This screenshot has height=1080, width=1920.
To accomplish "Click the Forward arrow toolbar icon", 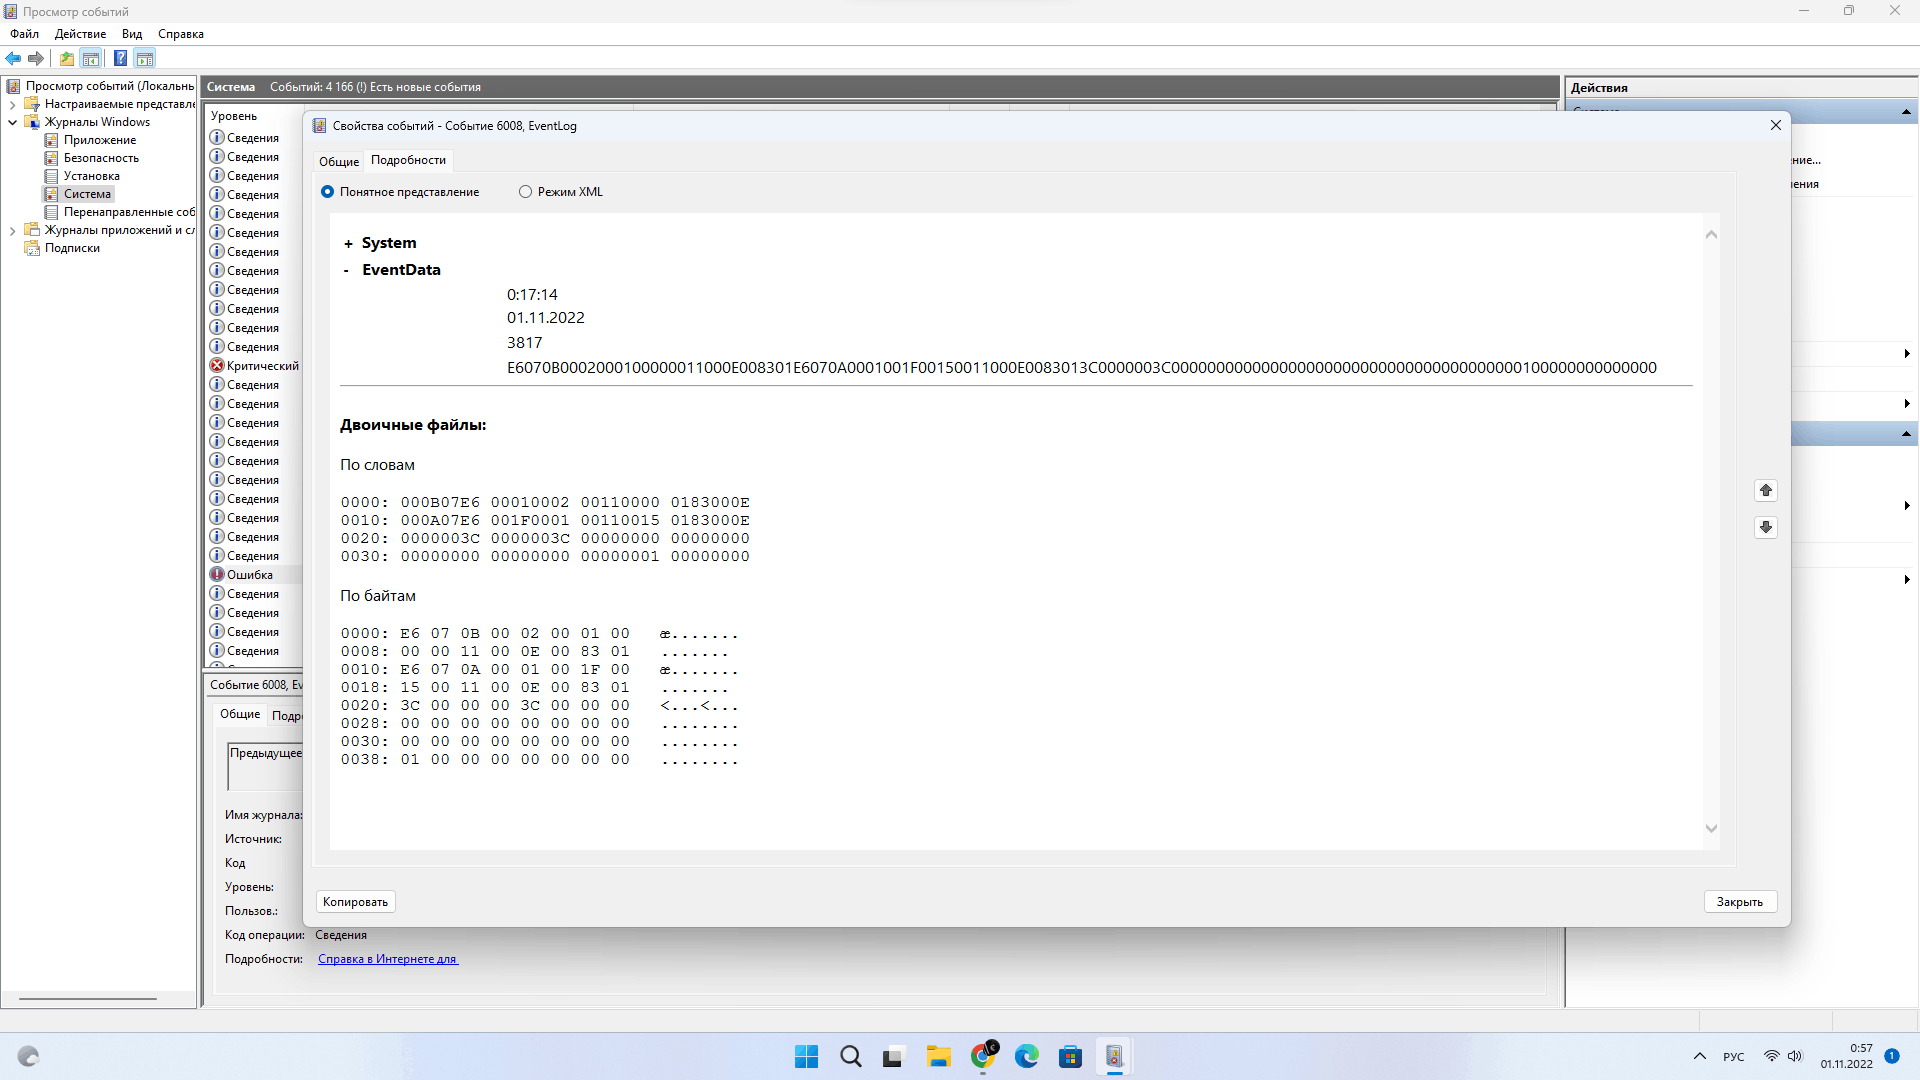I will pos(36,58).
